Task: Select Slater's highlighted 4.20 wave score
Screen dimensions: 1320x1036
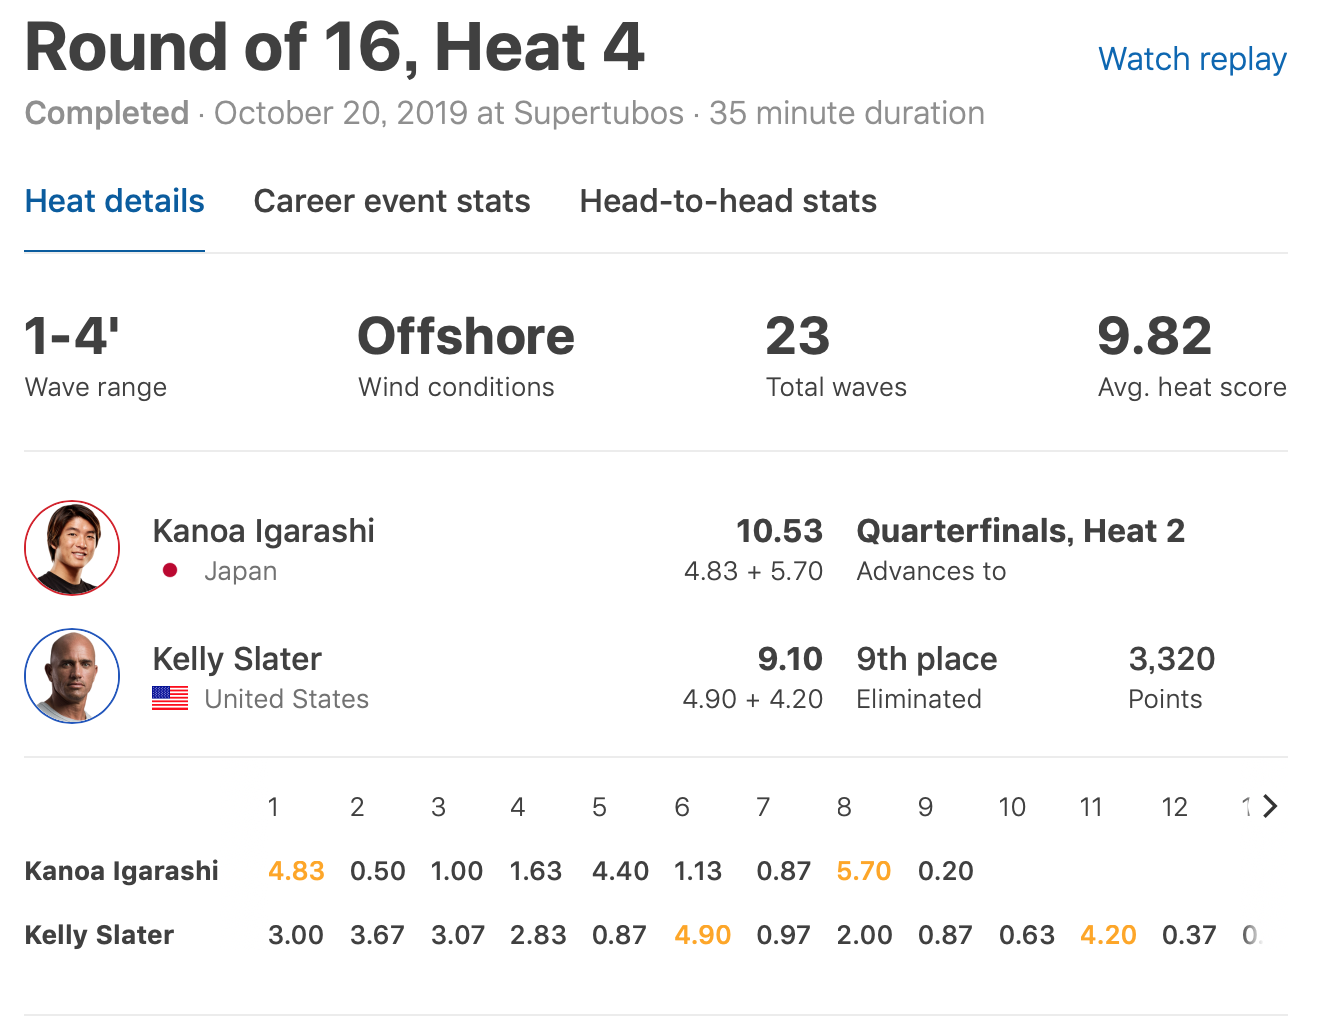Action: pos(1108,935)
